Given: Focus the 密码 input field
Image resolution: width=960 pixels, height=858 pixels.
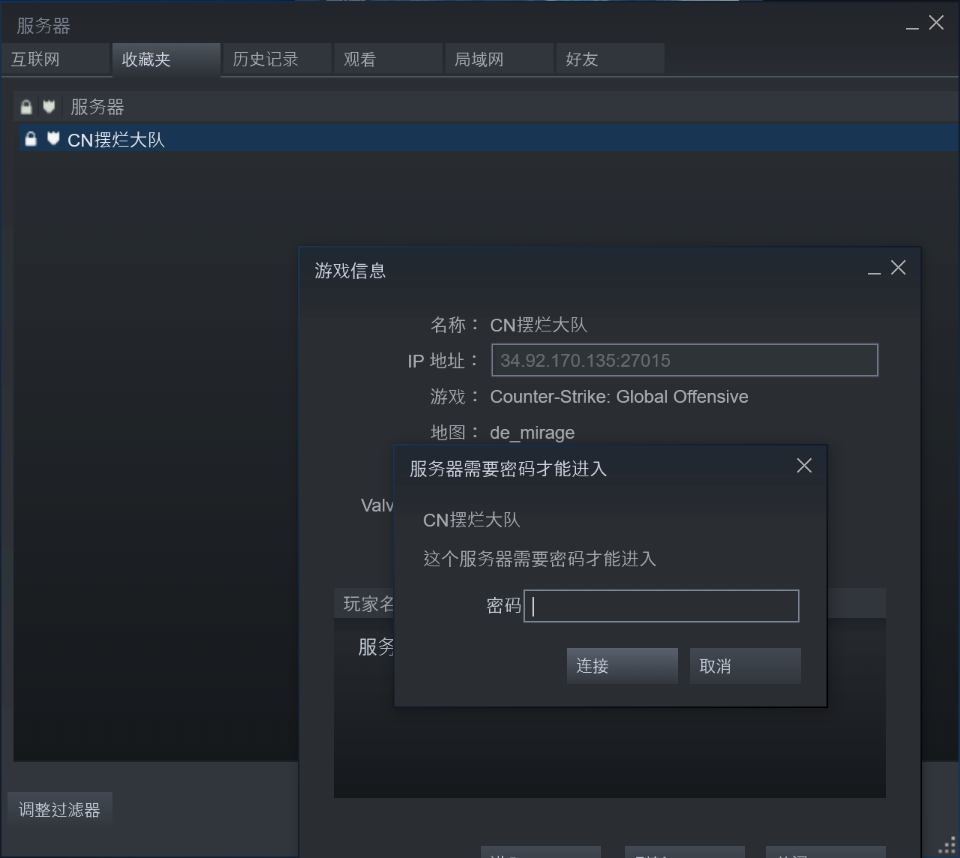Looking at the screenshot, I should click(662, 606).
